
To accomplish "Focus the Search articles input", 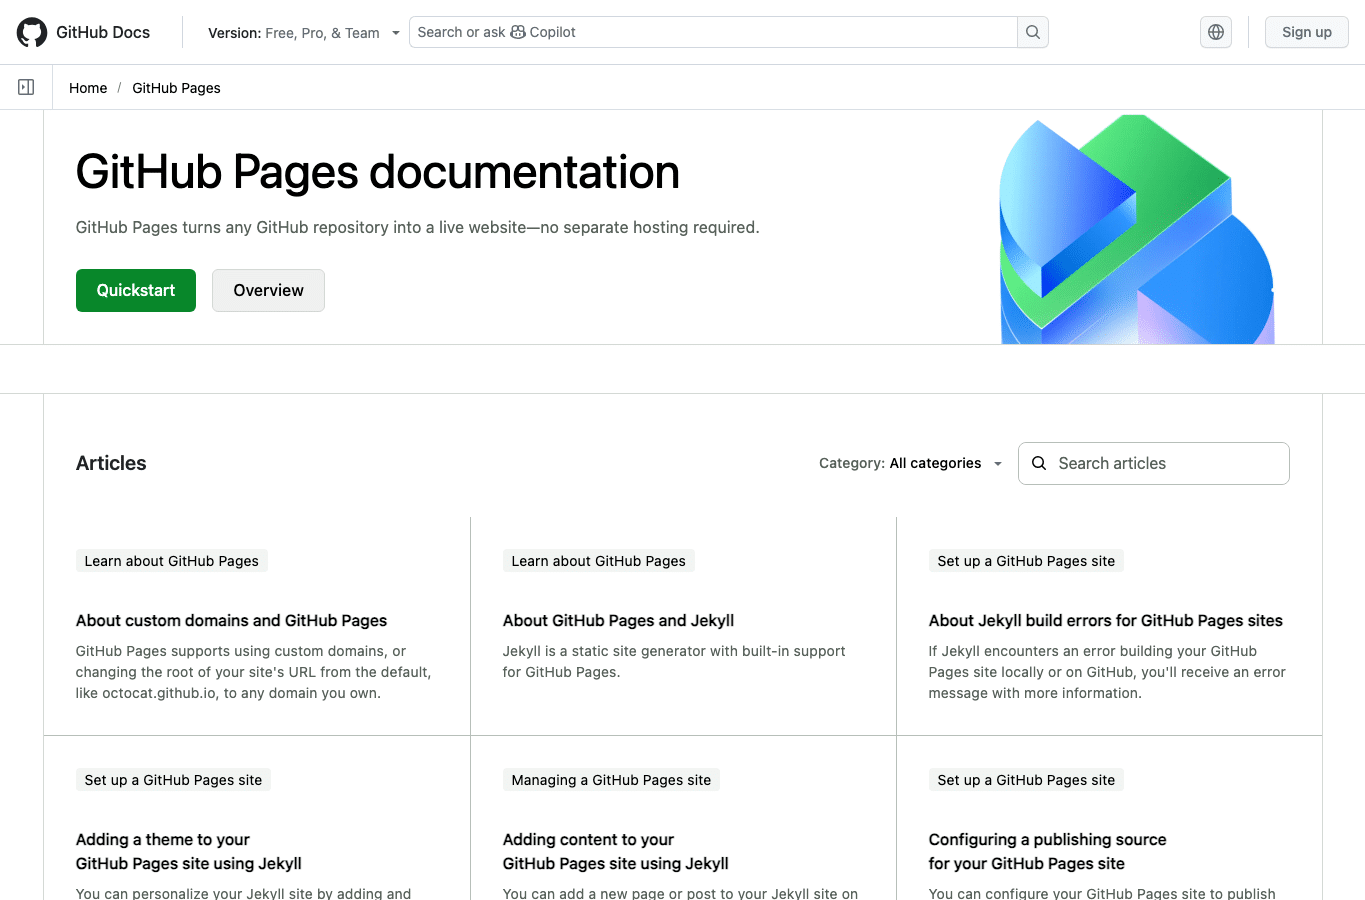I will point(1154,463).
